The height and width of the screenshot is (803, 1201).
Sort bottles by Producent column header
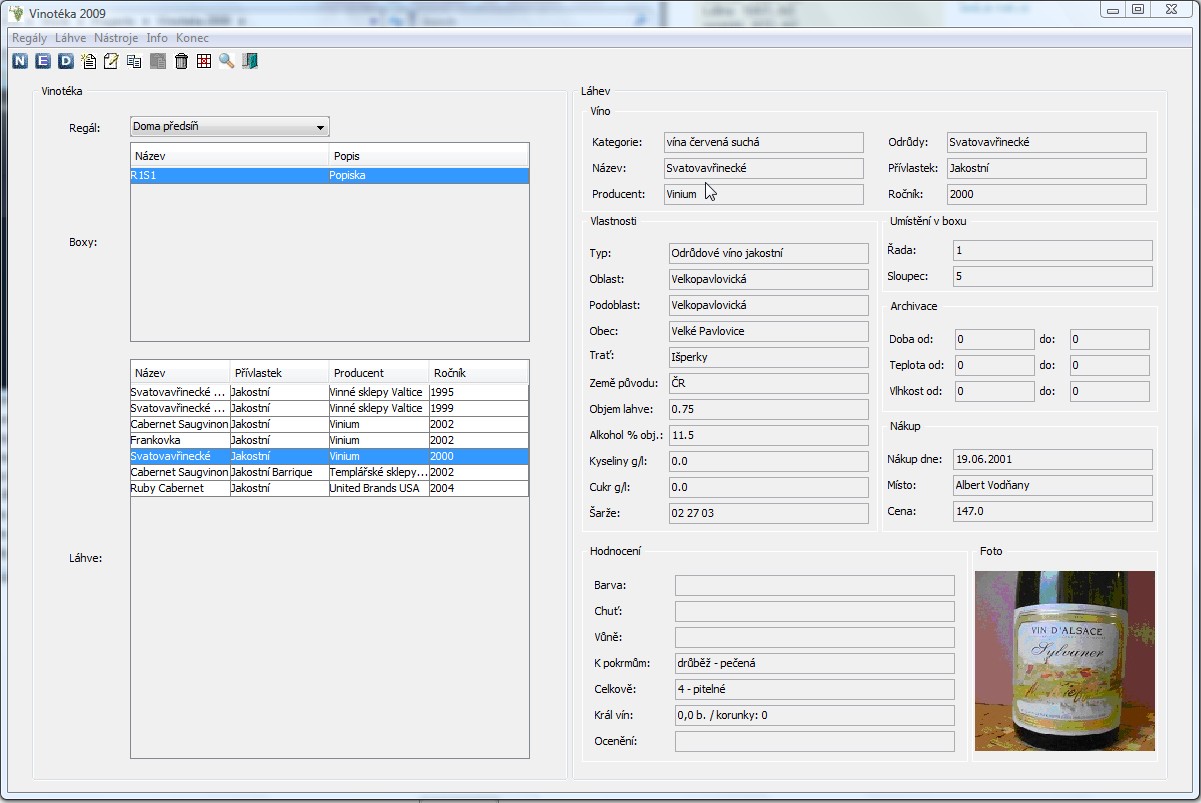click(x=378, y=373)
